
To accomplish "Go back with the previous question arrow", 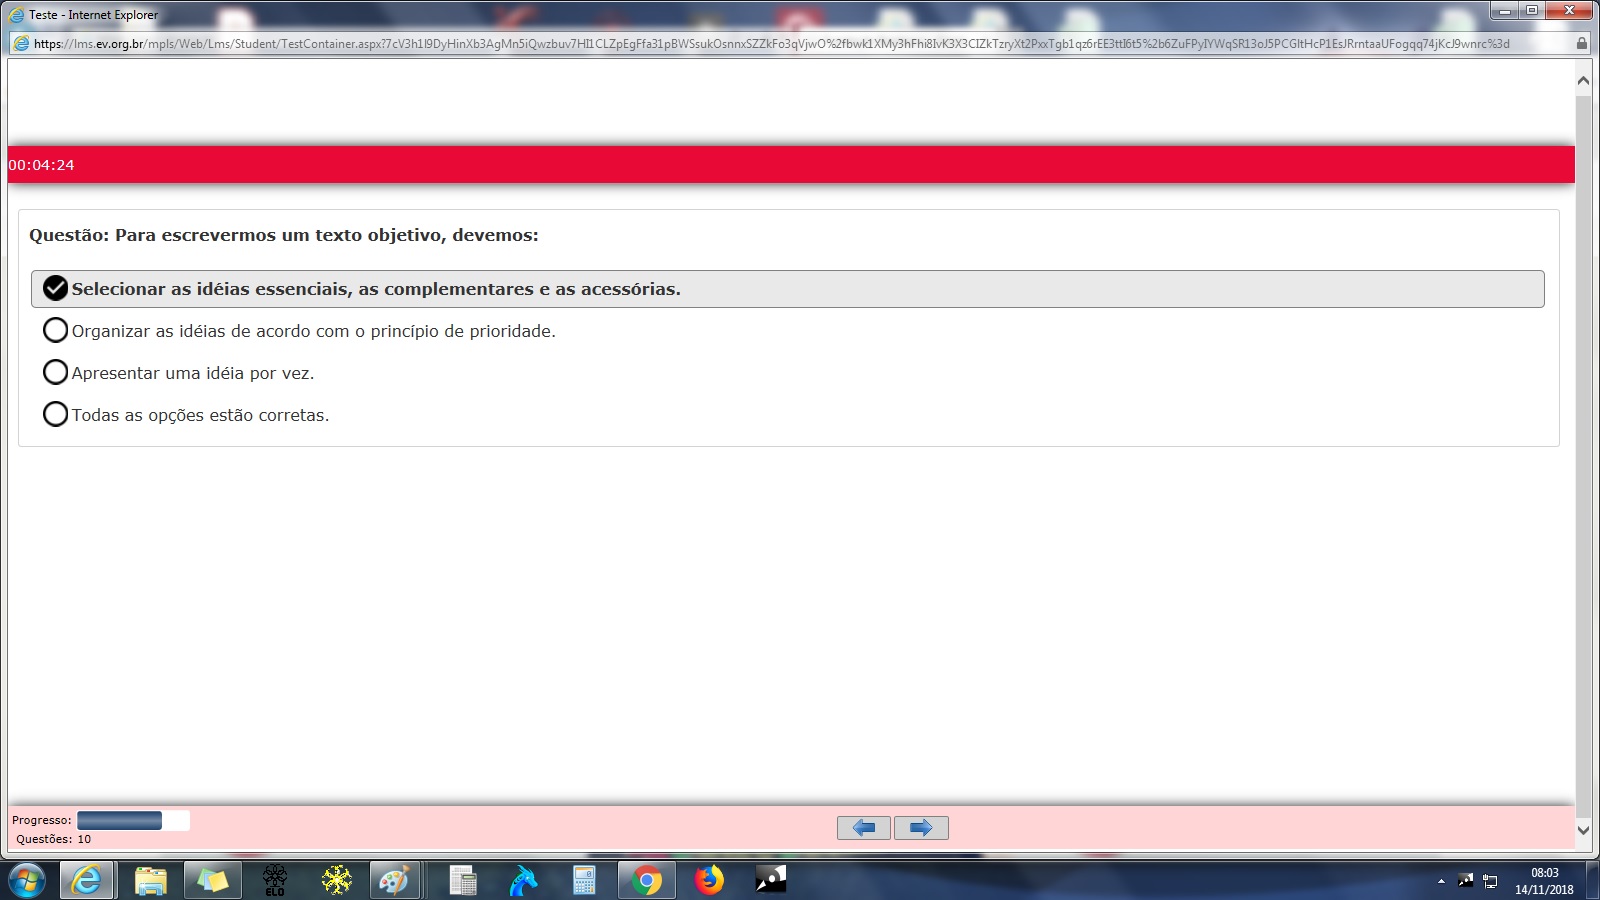I will click(x=864, y=828).
